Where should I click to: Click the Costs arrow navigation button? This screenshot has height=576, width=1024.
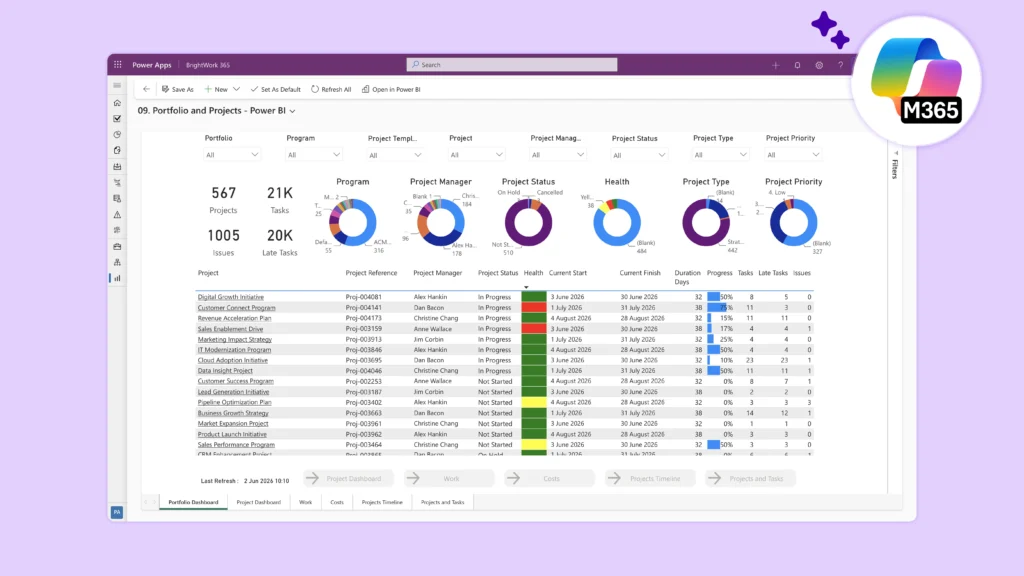549,479
